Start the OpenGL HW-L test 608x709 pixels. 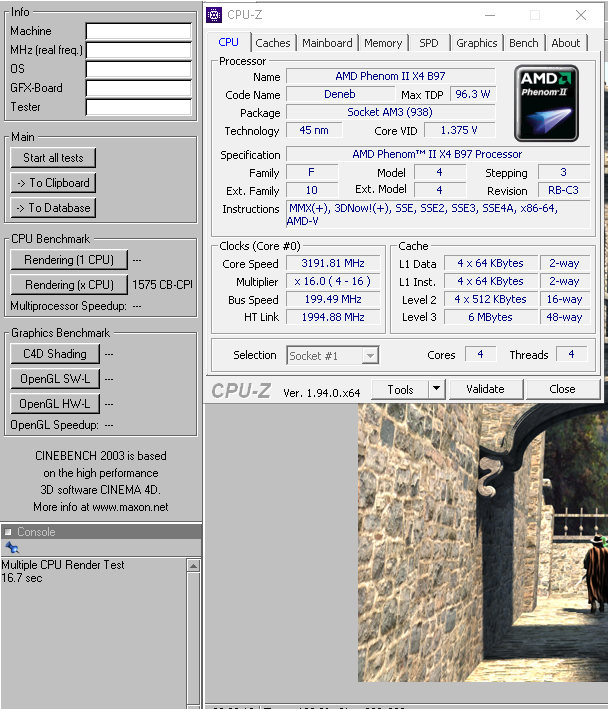(x=55, y=403)
